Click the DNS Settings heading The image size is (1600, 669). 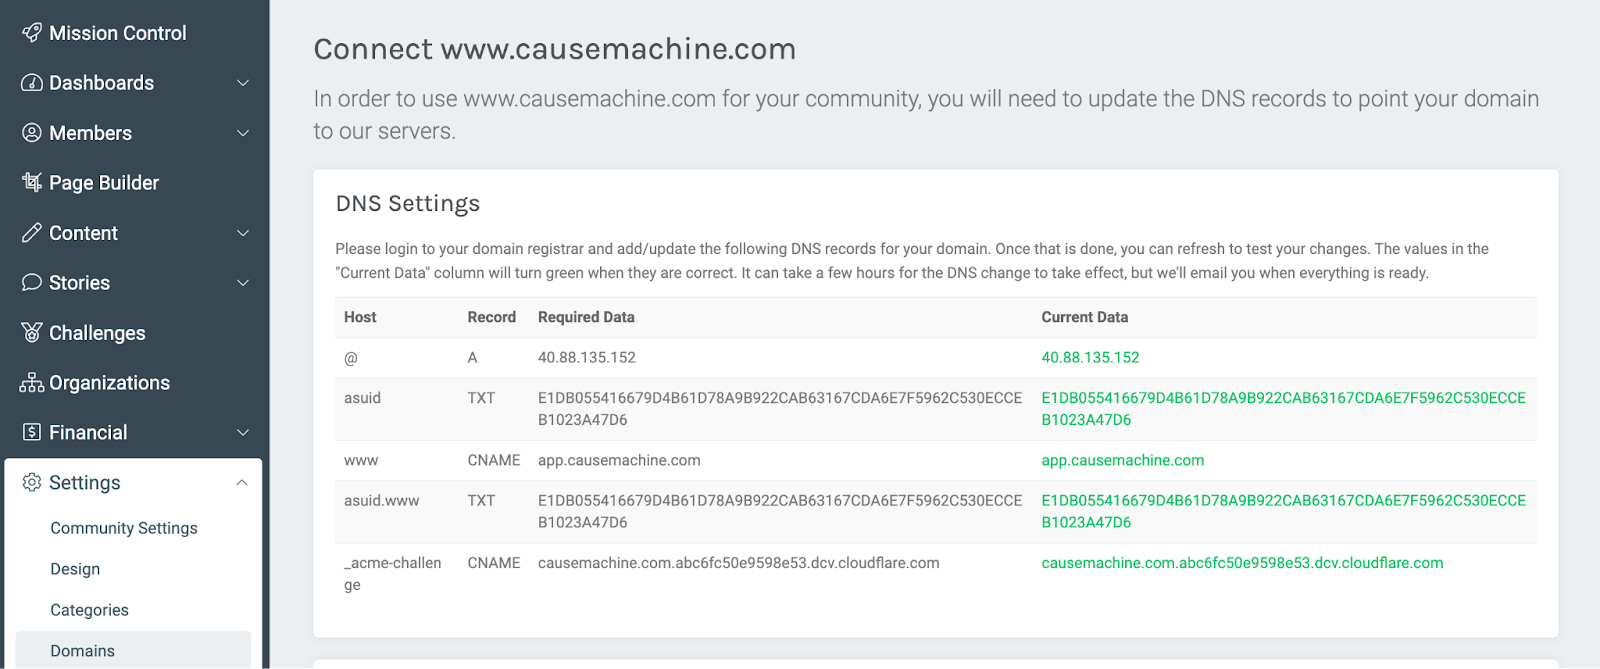408,203
